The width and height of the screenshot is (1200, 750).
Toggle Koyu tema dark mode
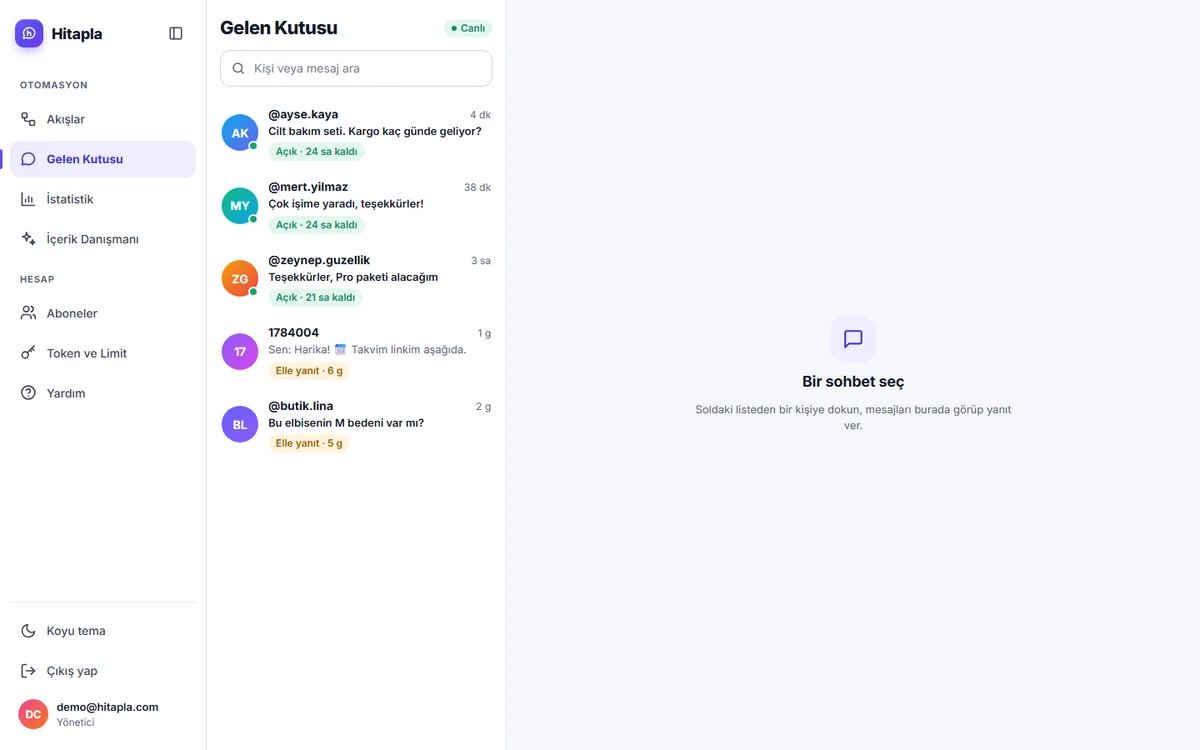coord(103,631)
